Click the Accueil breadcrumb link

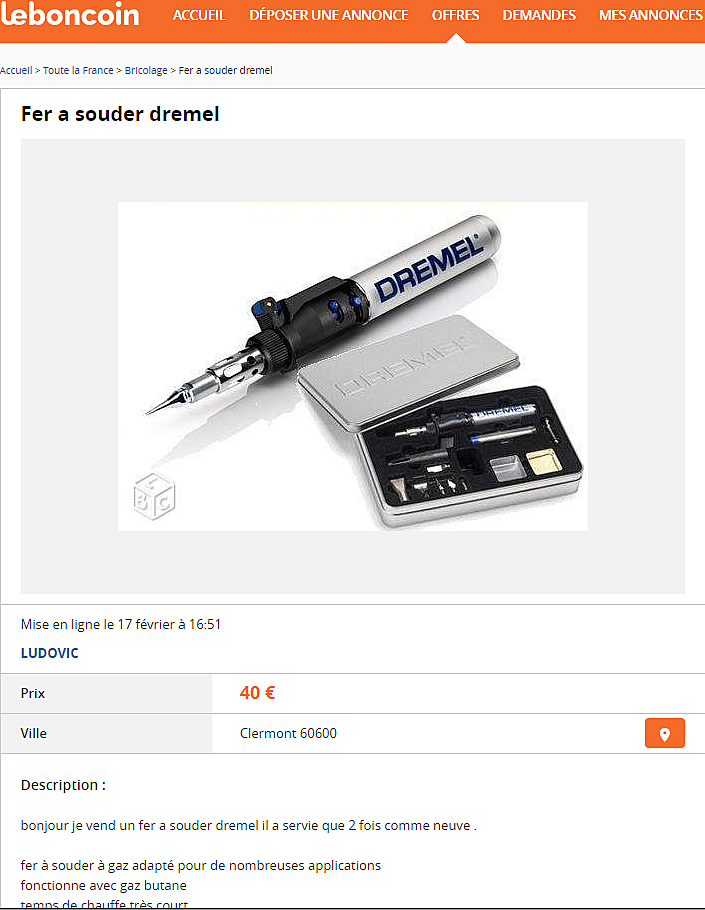(16, 70)
